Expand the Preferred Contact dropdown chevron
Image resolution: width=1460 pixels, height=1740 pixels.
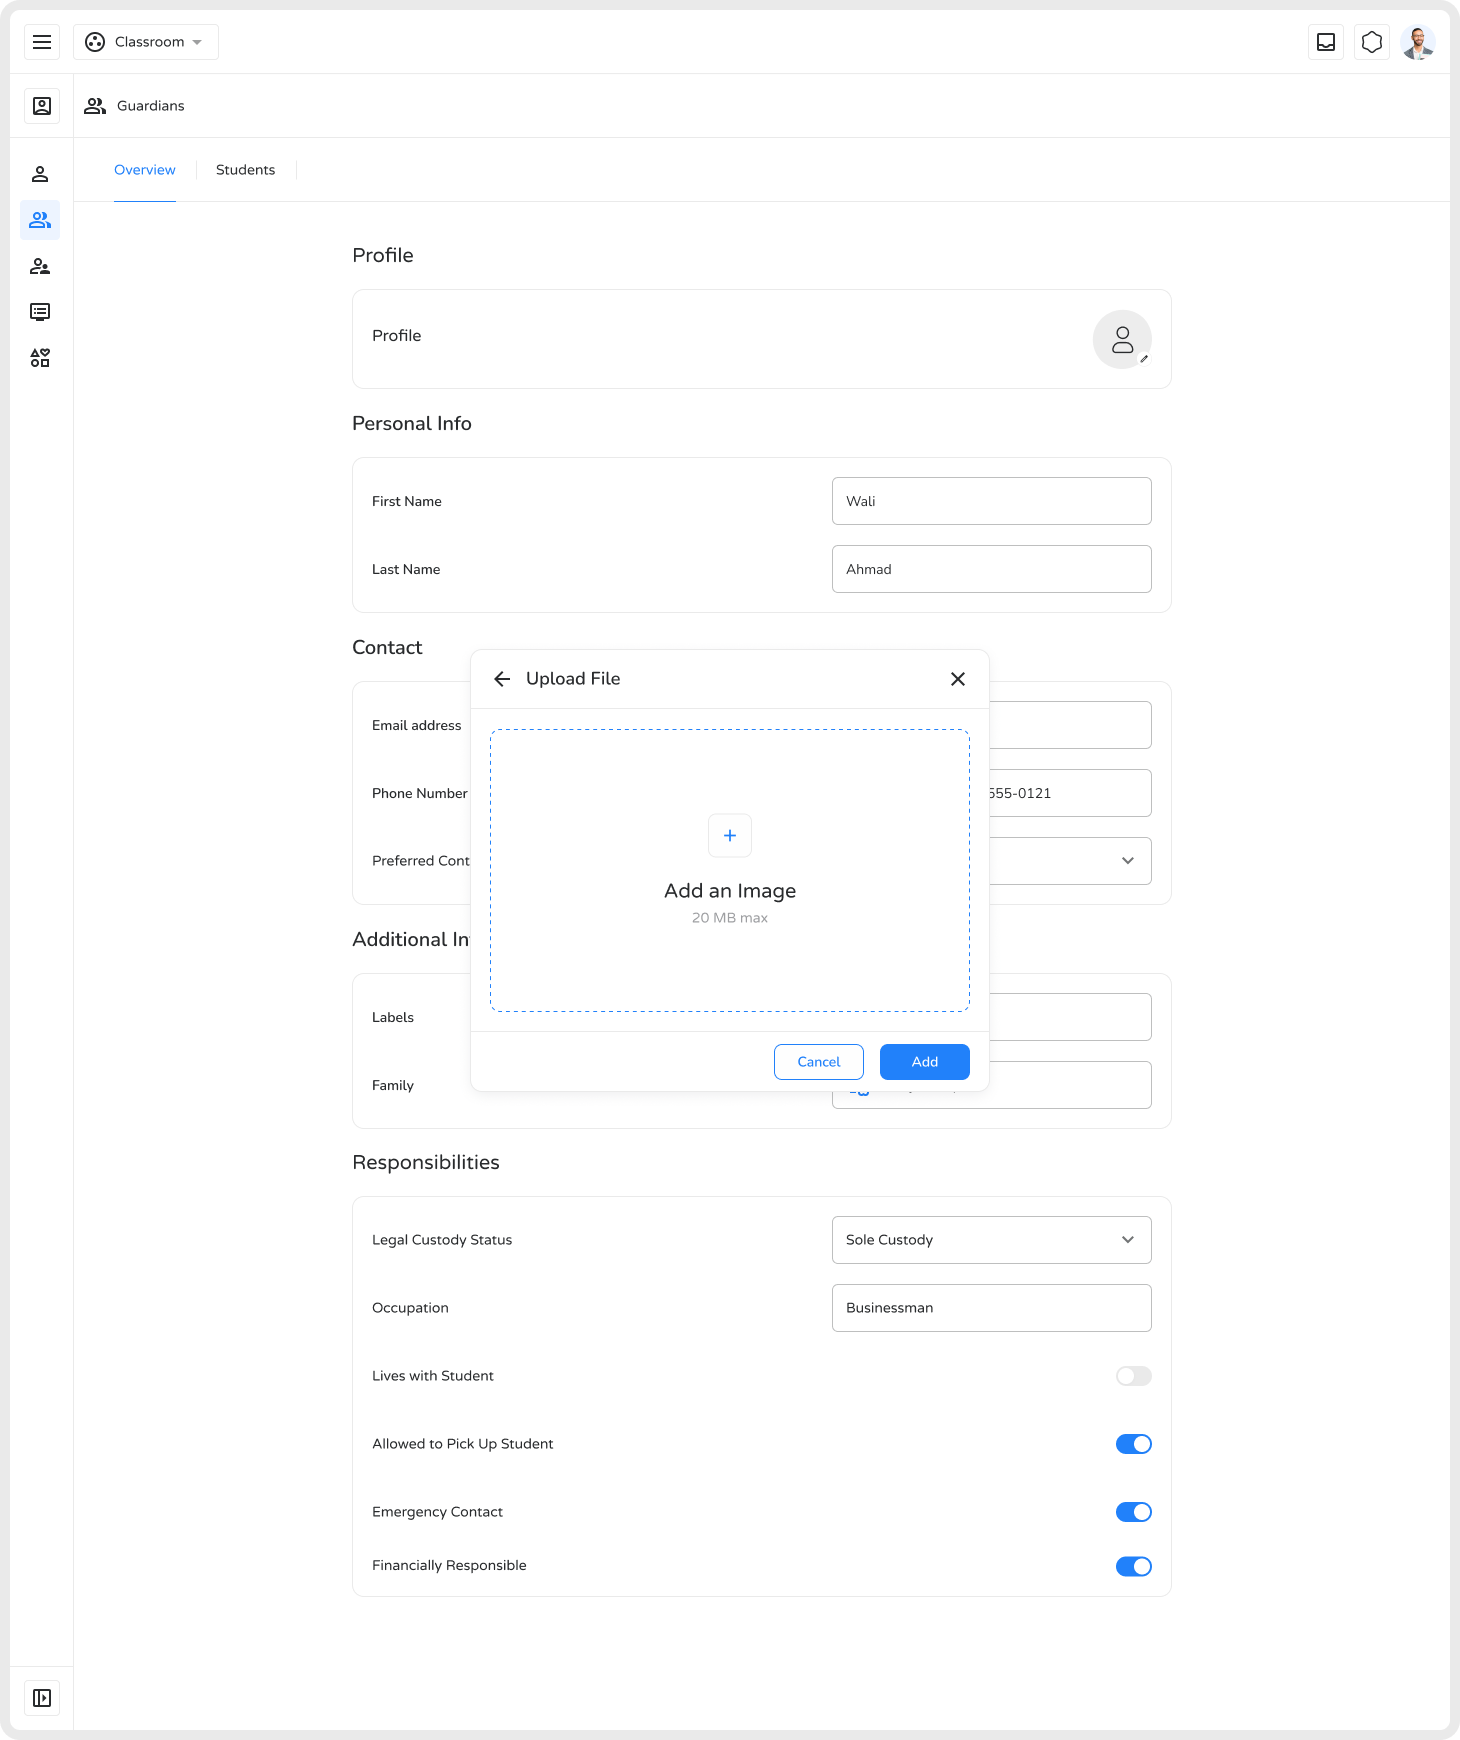(1127, 861)
